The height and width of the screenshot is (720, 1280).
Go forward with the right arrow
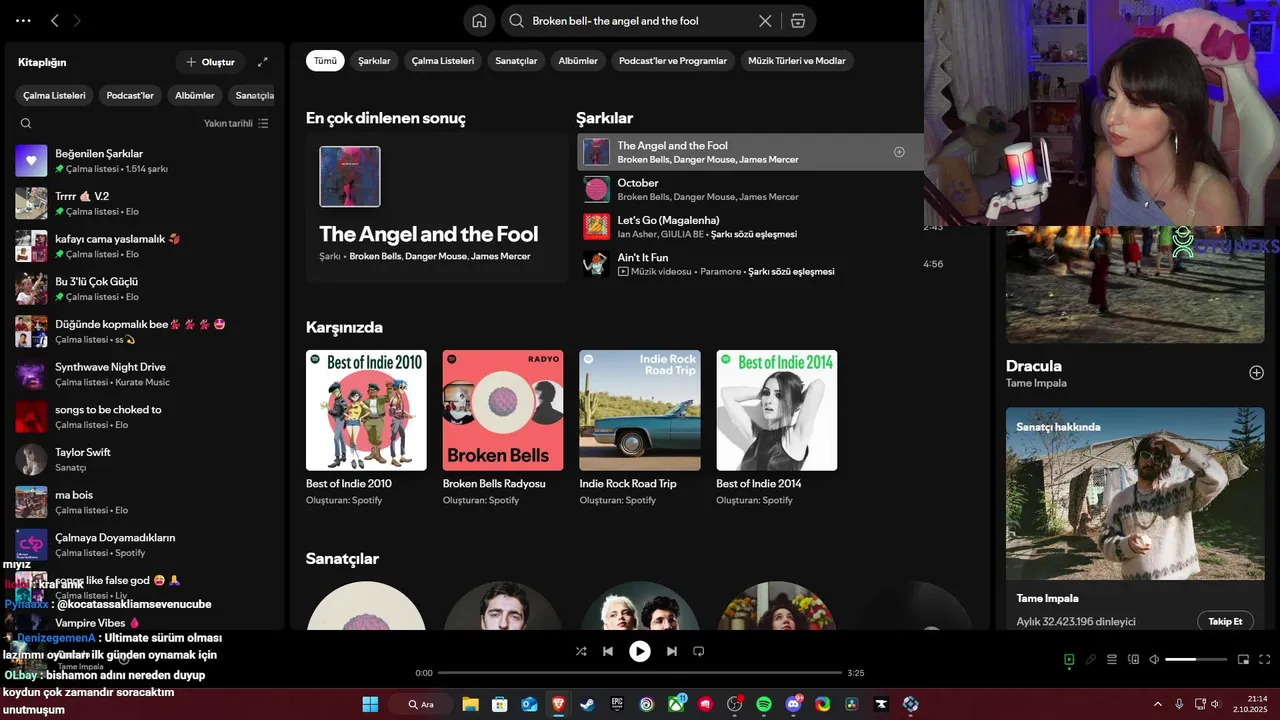(x=77, y=20)
